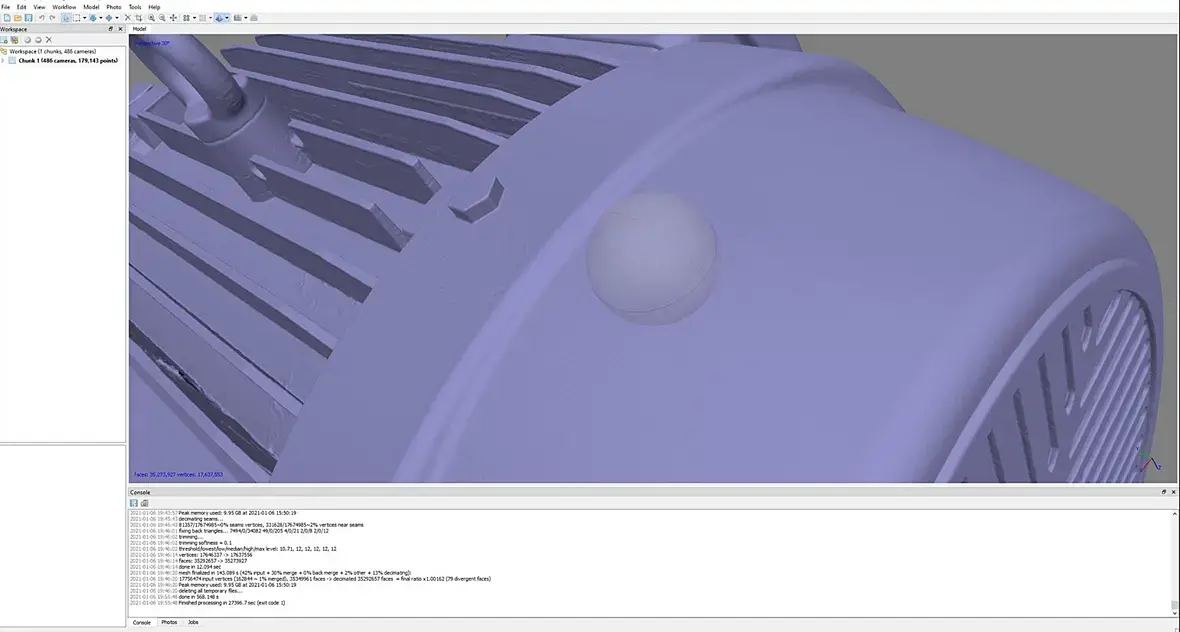Open the model shading mode dropdown
1180x632 pixels.
[x=227, y=18]
